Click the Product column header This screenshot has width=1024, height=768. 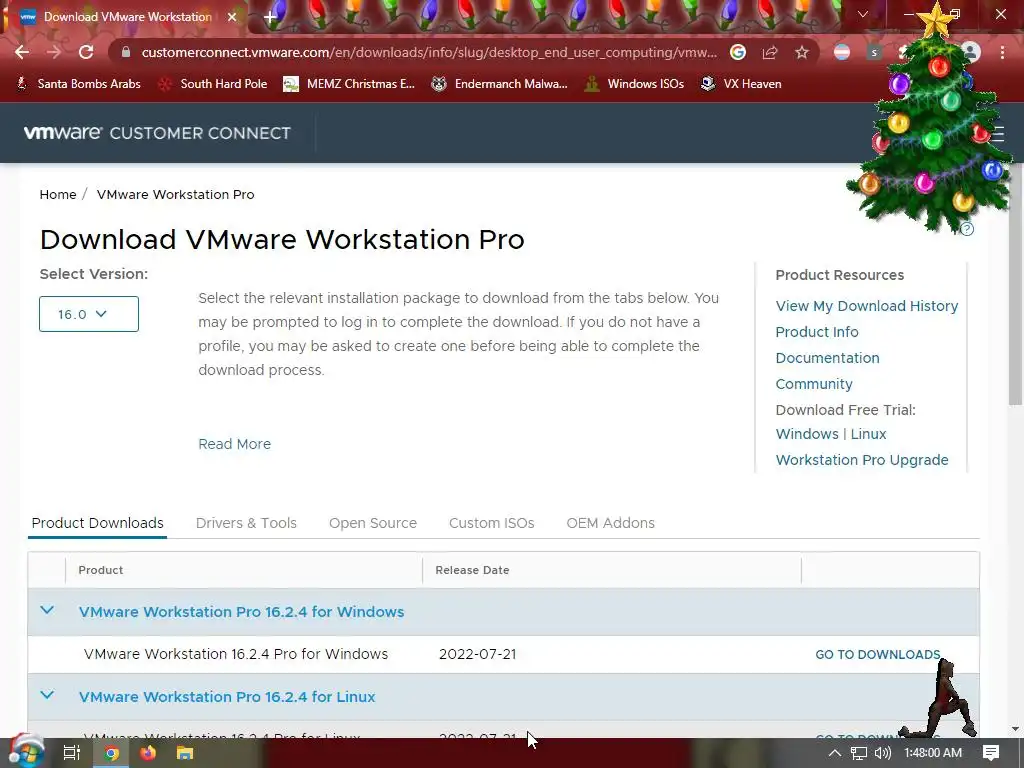(x=101, y=570)
